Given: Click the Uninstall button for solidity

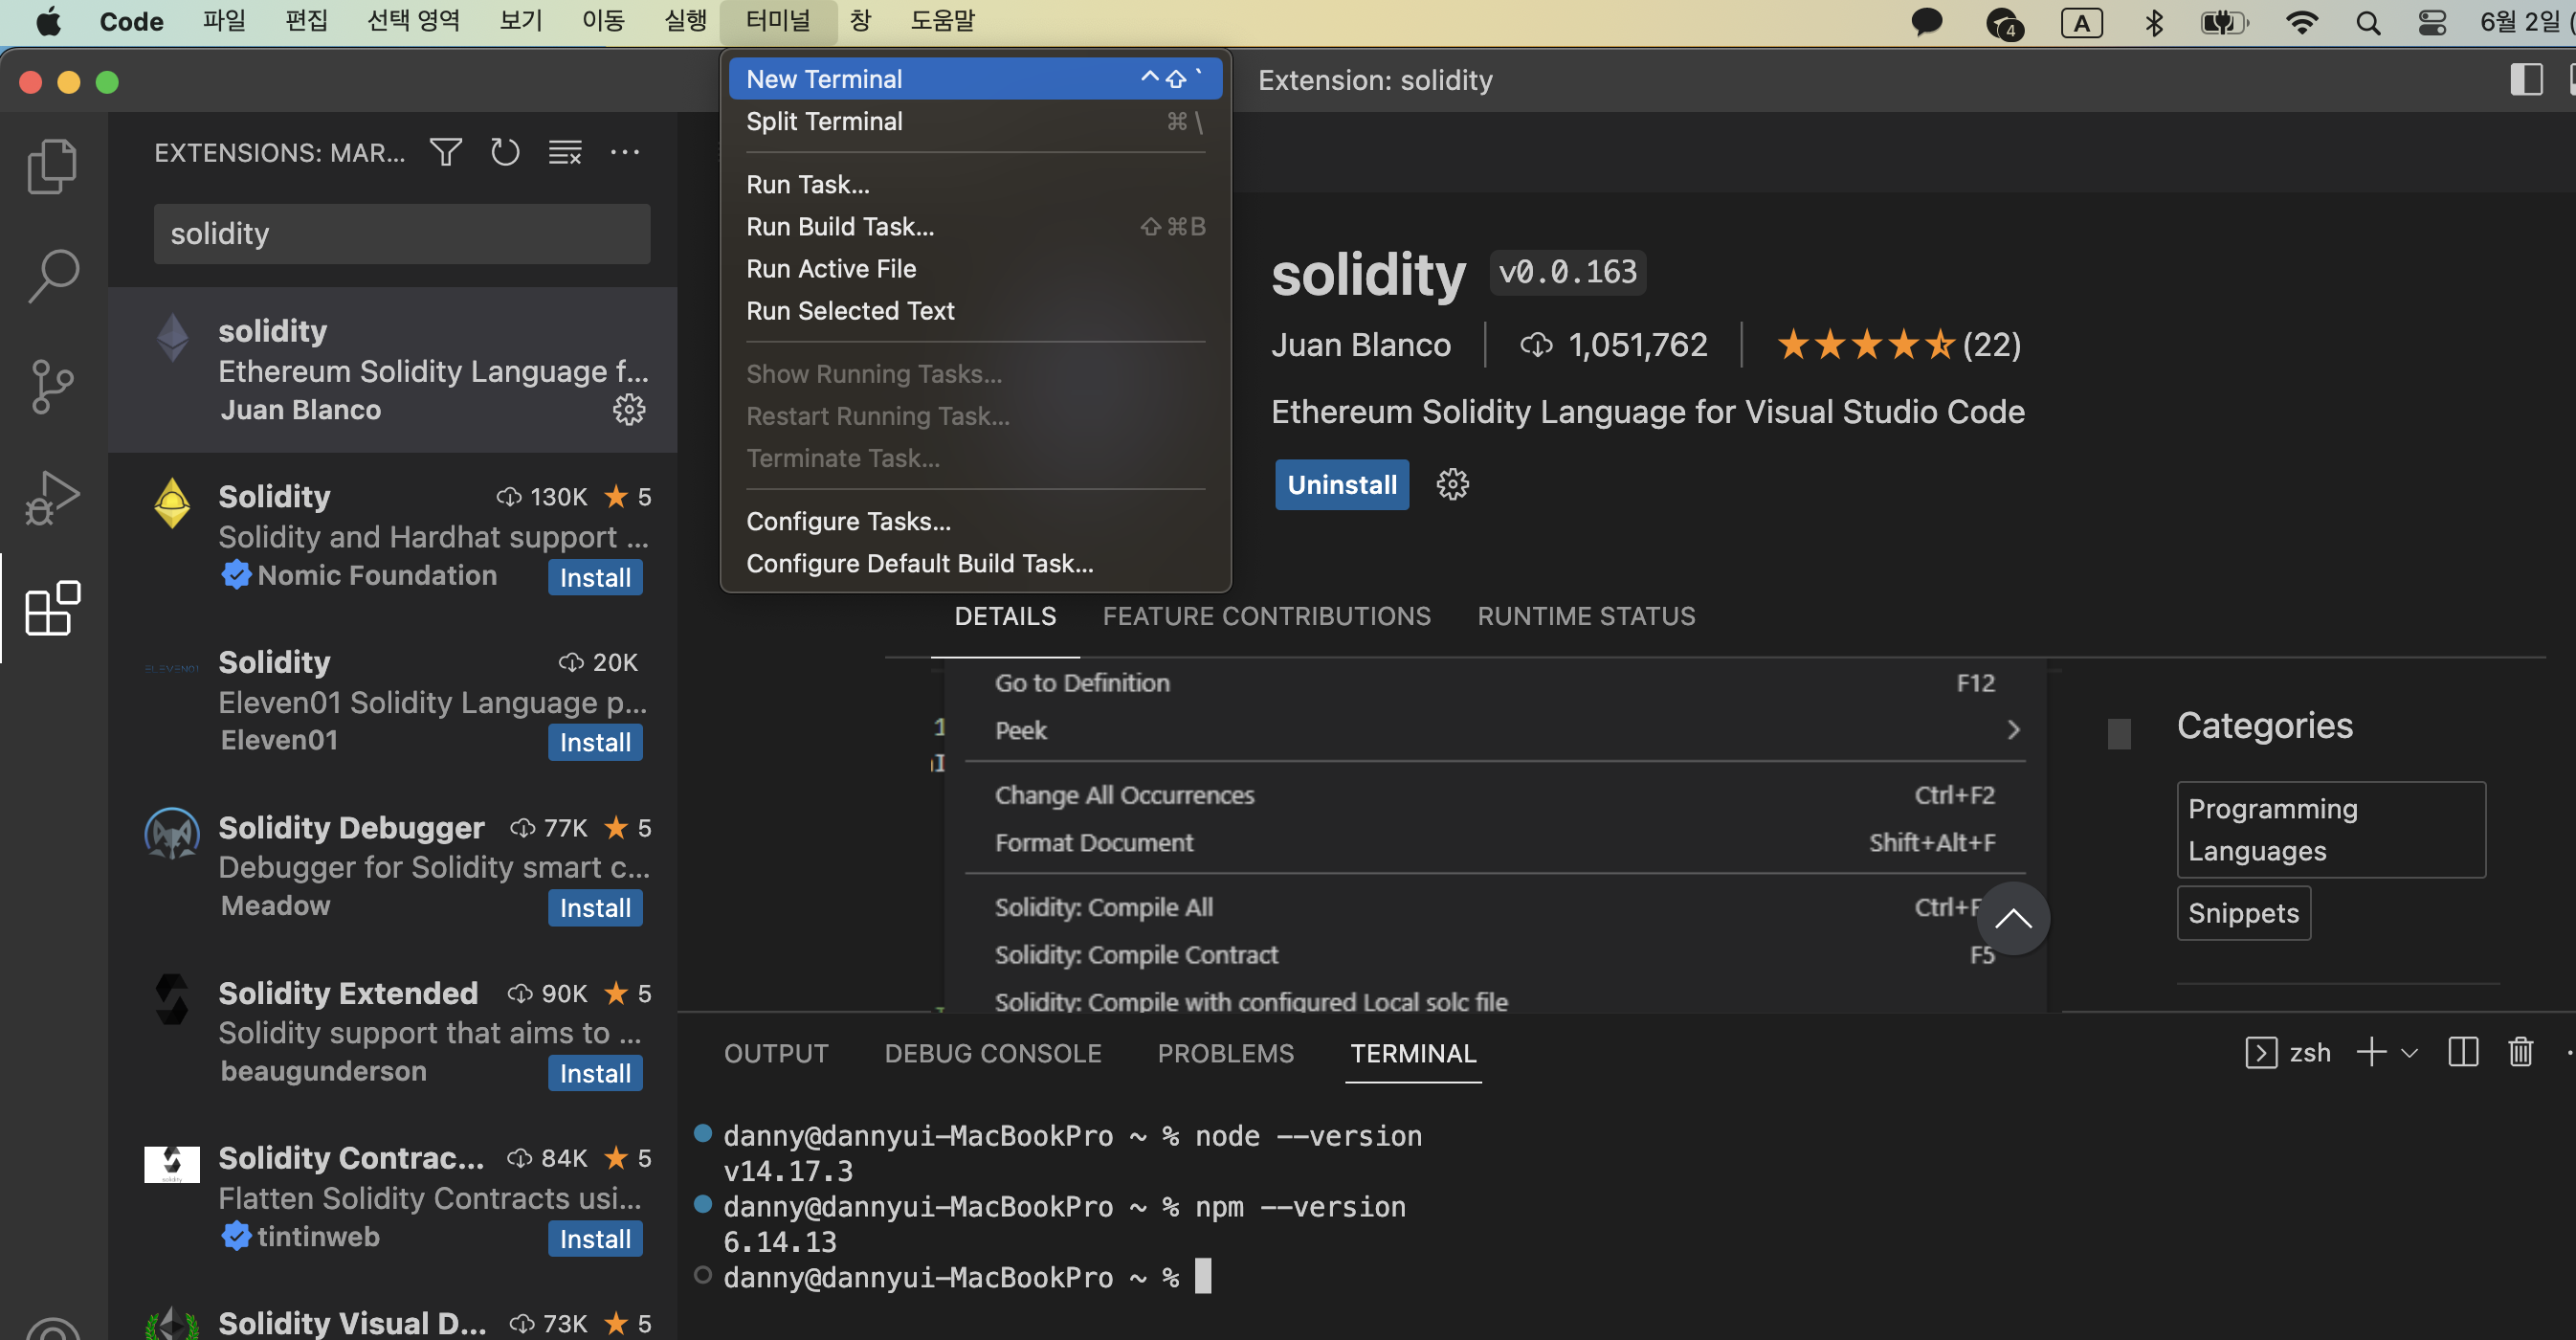Looking at the screenshot, I should (x=1341, y=485).
